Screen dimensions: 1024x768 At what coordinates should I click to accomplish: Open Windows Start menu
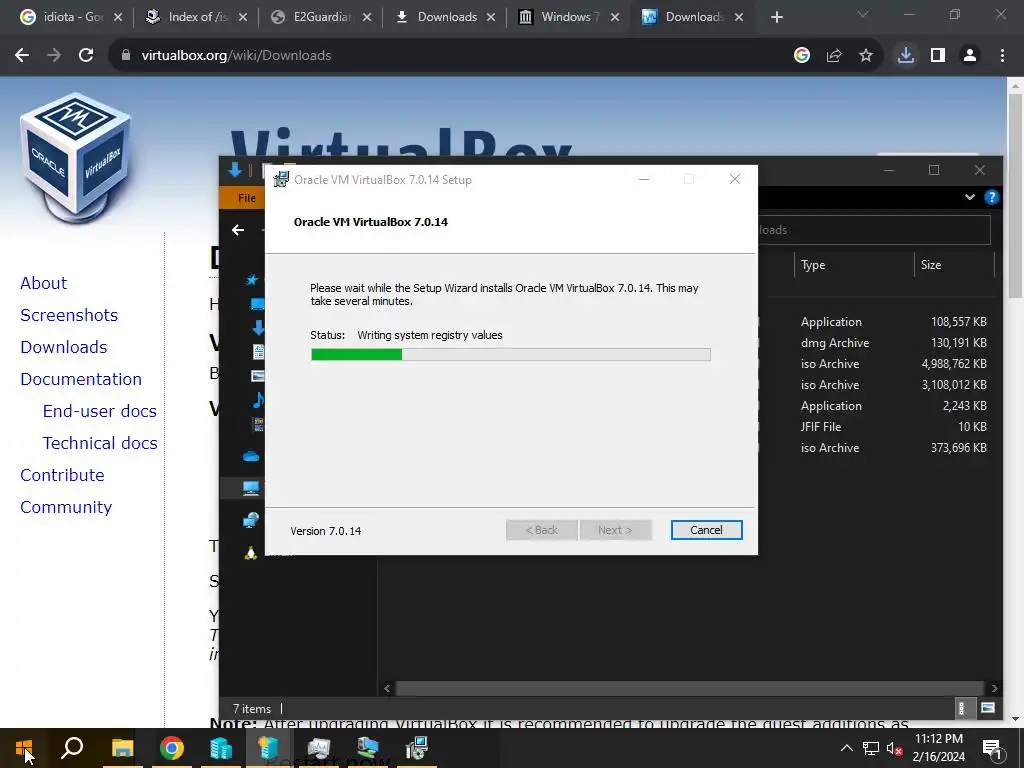click(24, 748)
